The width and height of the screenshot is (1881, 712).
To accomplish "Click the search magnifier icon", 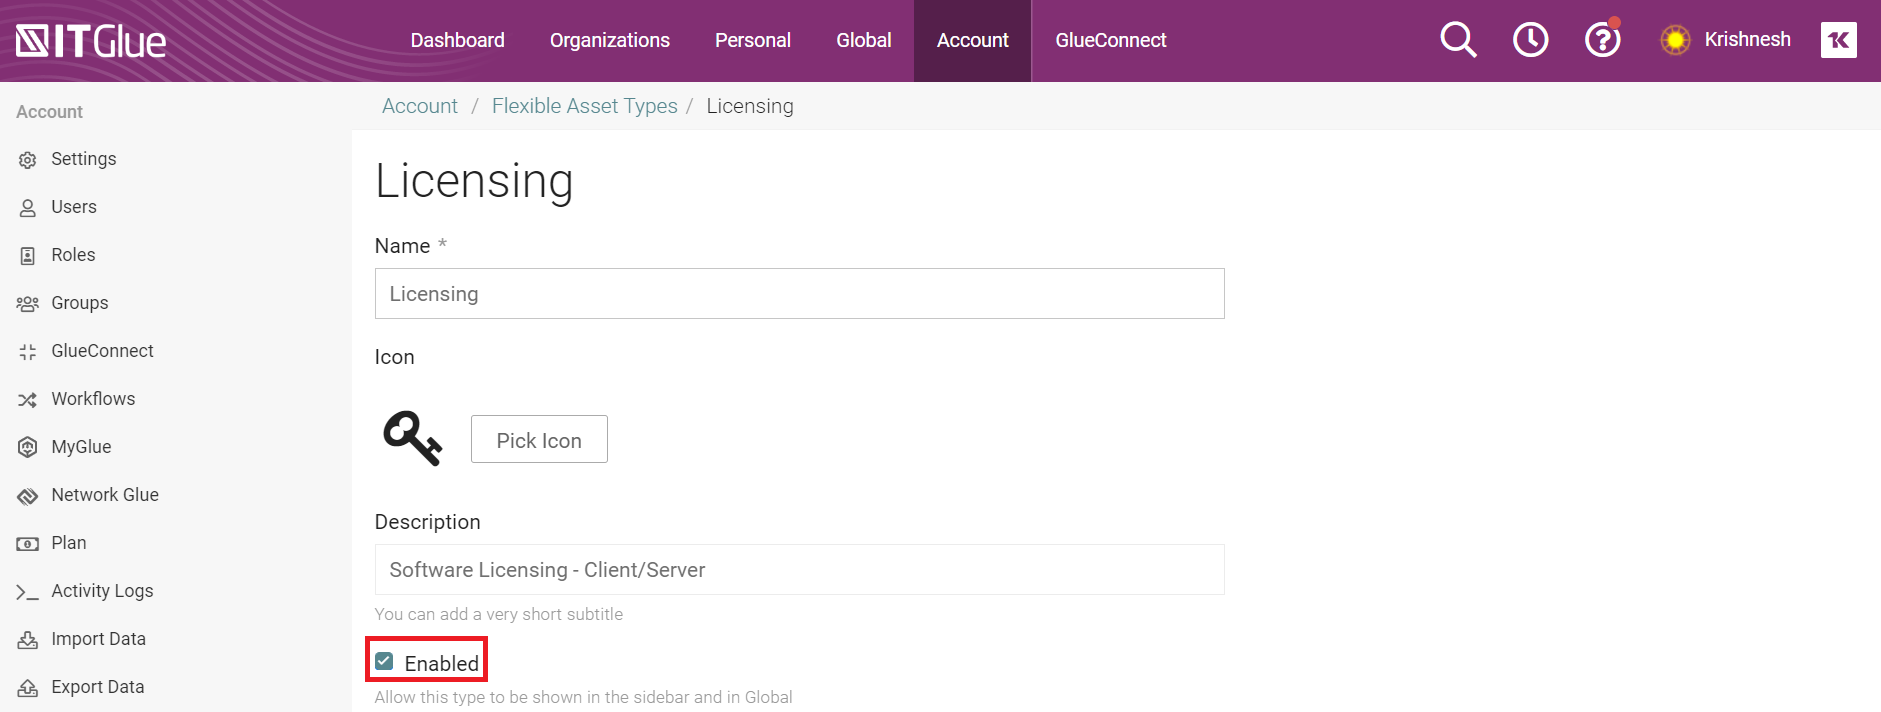I will (x=1458, y=40).
